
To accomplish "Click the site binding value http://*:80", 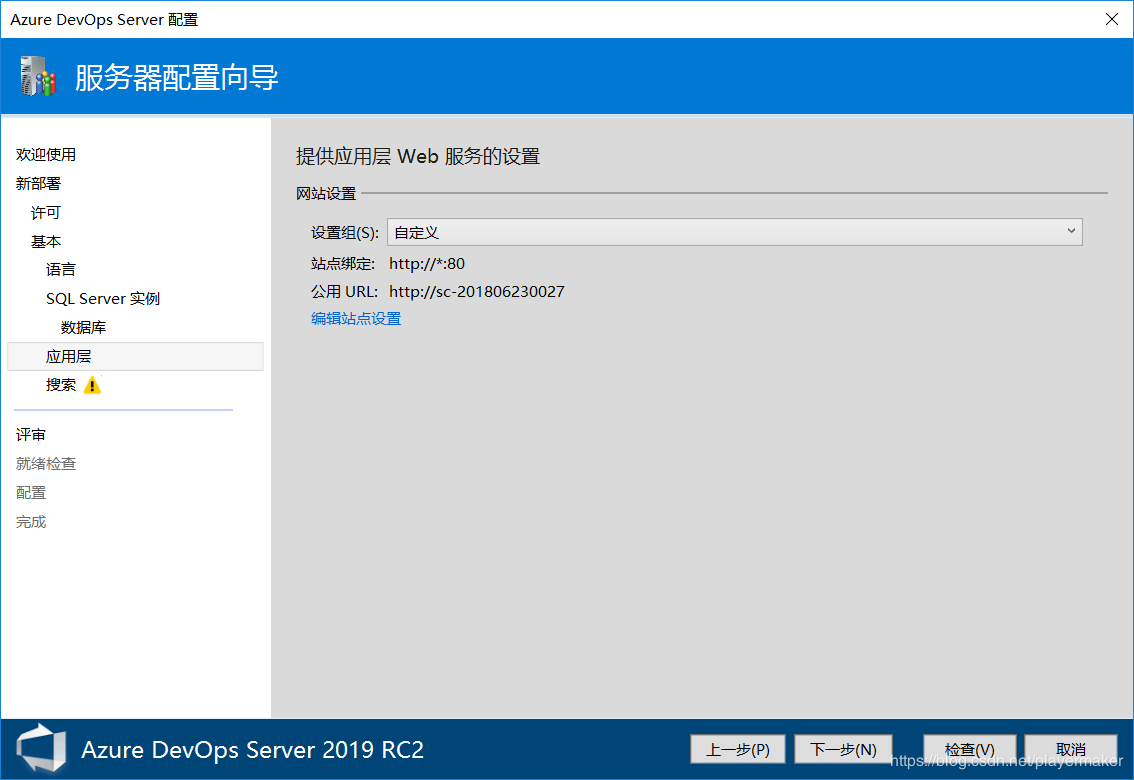I will (427, 264).
